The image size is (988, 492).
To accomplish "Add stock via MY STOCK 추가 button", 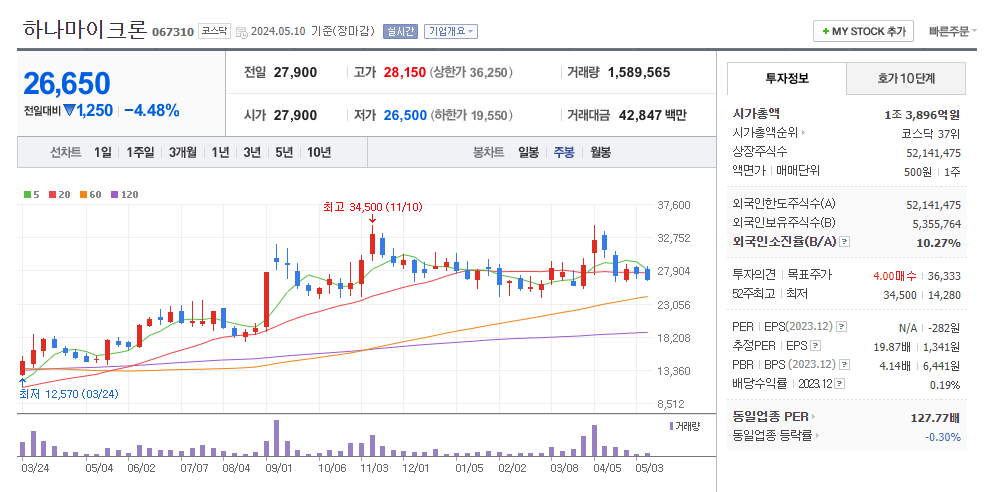I will point(863,31).
